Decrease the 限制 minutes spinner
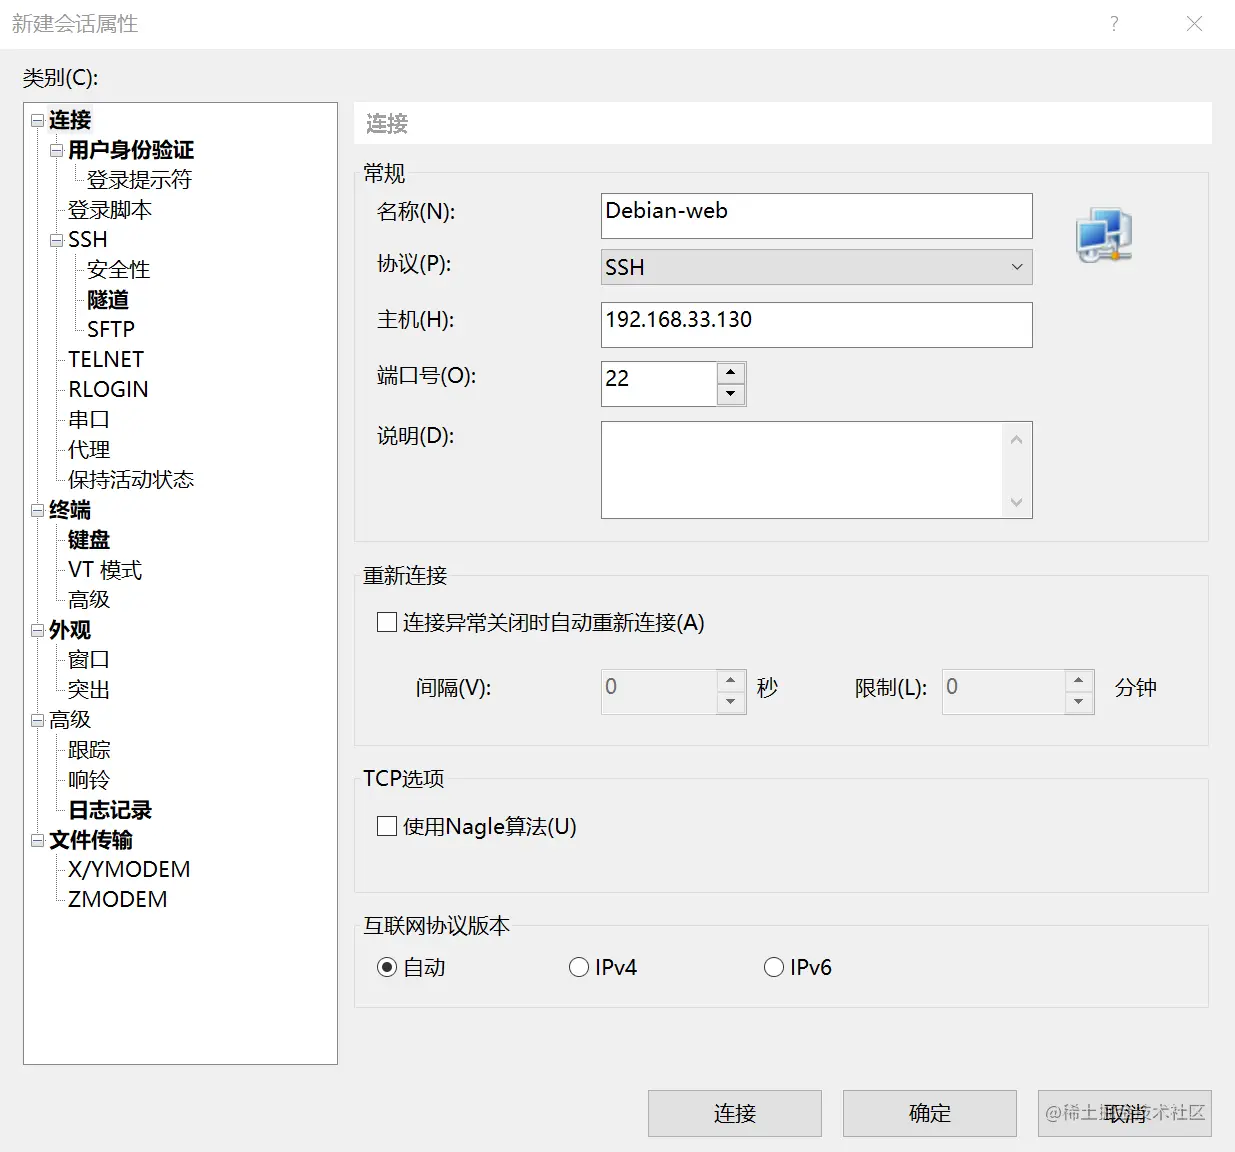 [1078, 702]
